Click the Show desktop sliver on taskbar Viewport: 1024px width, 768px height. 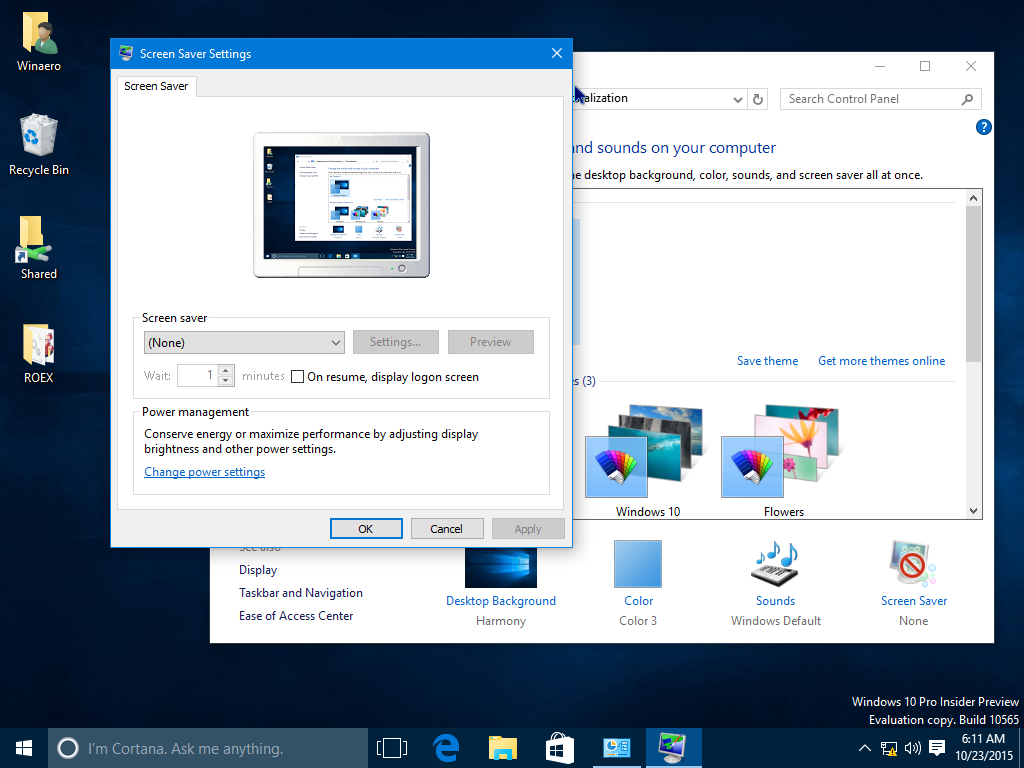click(1021, 748)
